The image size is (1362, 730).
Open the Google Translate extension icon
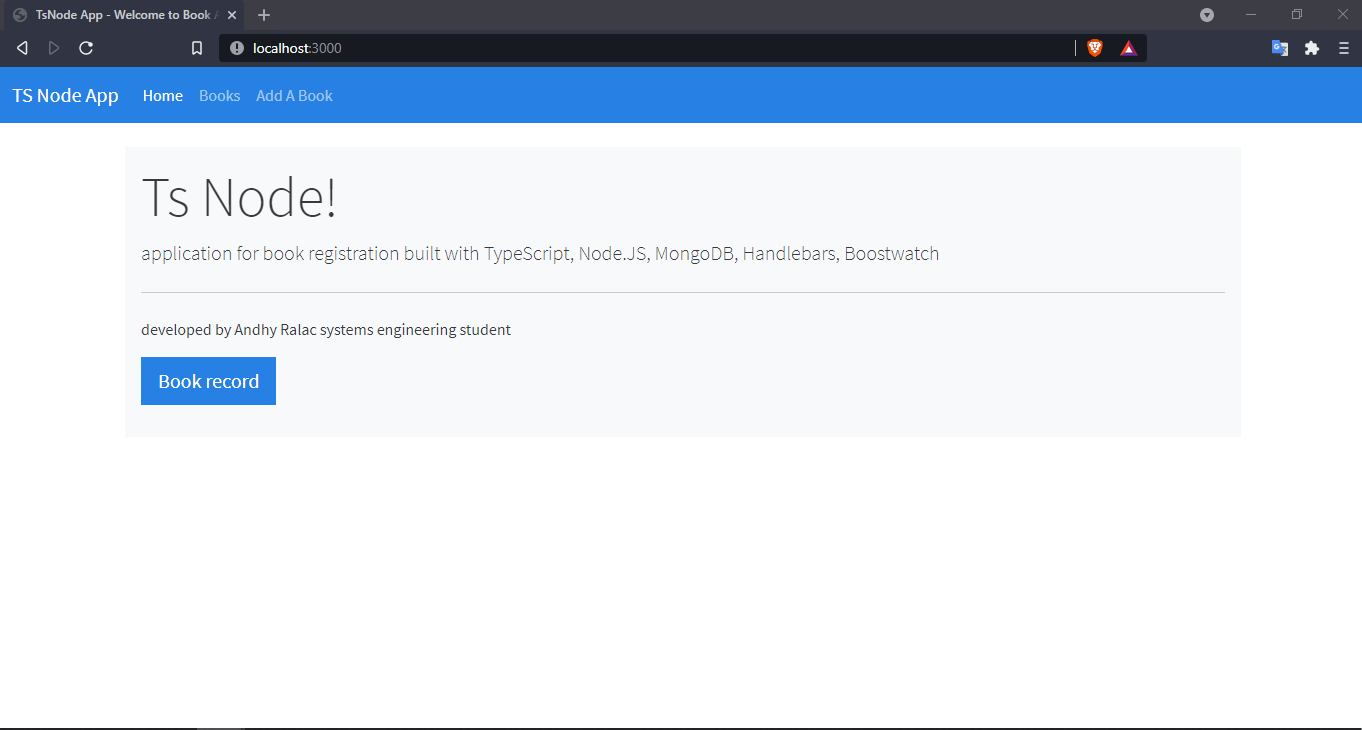pyautogui.click(x=1280, y=48)
